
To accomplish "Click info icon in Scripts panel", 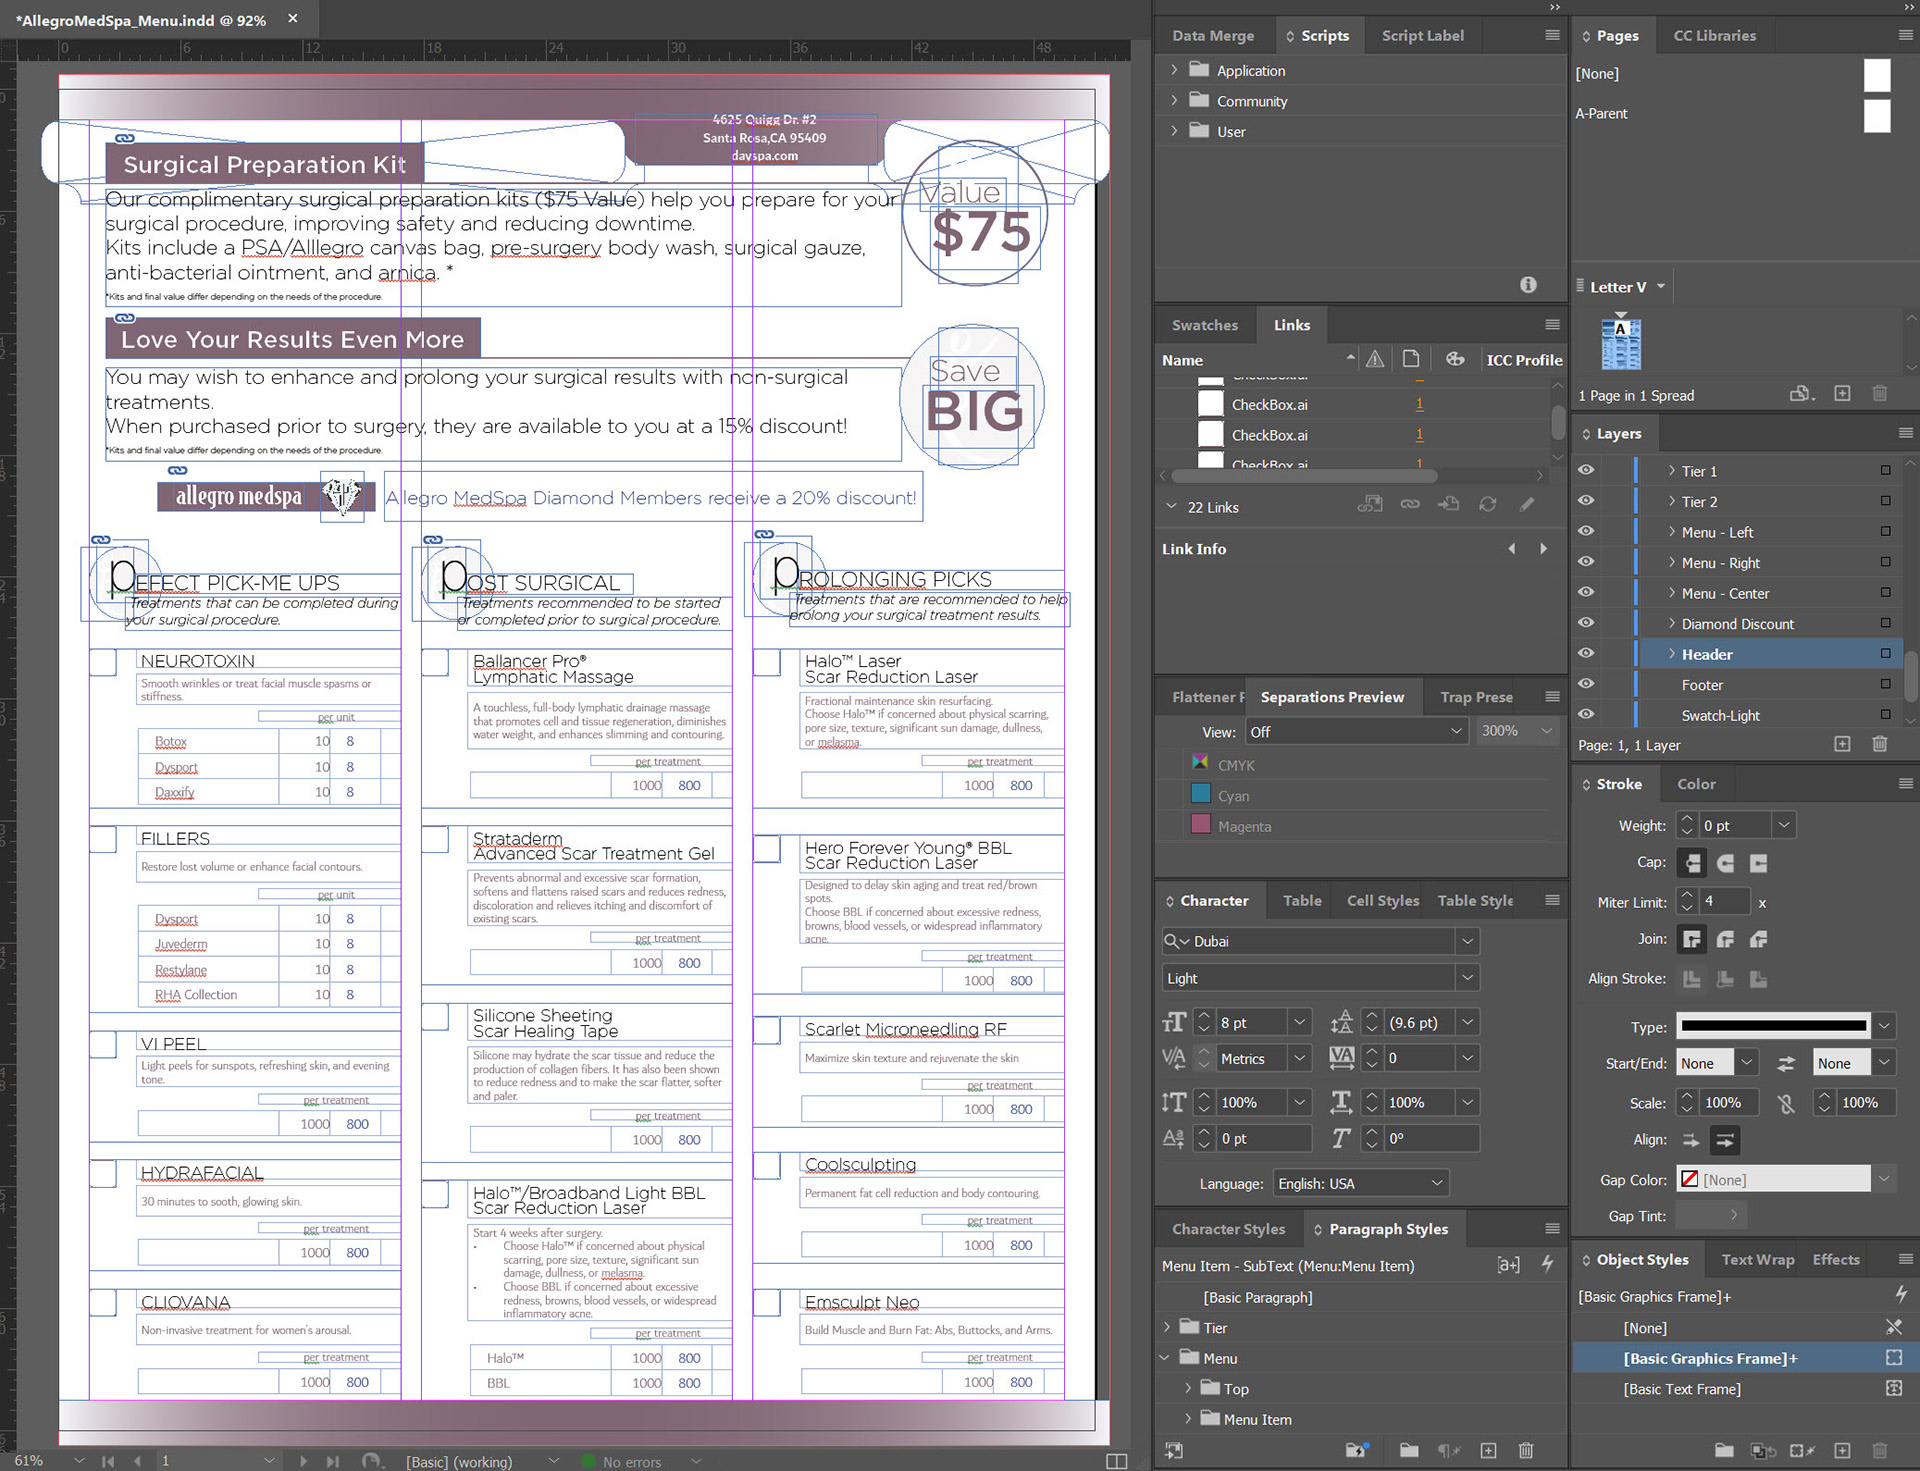I will click(1528, 285).
